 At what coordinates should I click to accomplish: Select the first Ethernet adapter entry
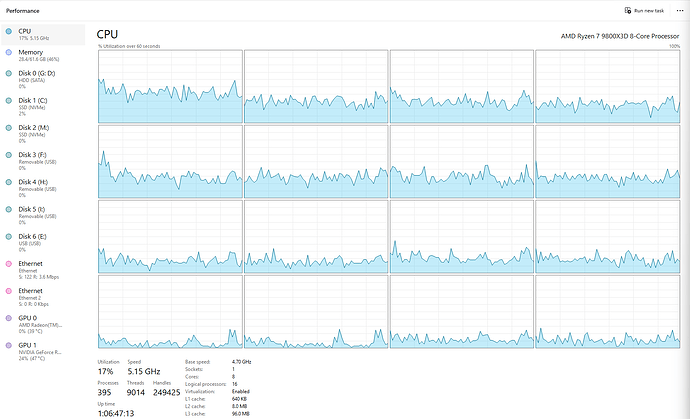(x=43, y=270)
